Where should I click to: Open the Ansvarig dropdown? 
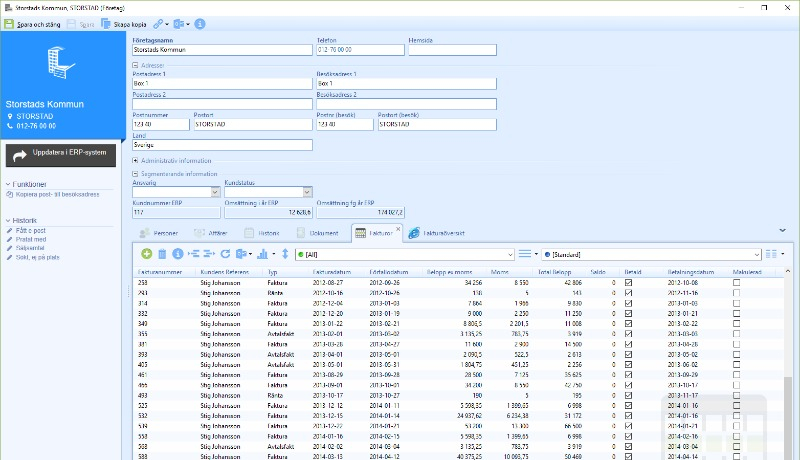tap(215, 192)
